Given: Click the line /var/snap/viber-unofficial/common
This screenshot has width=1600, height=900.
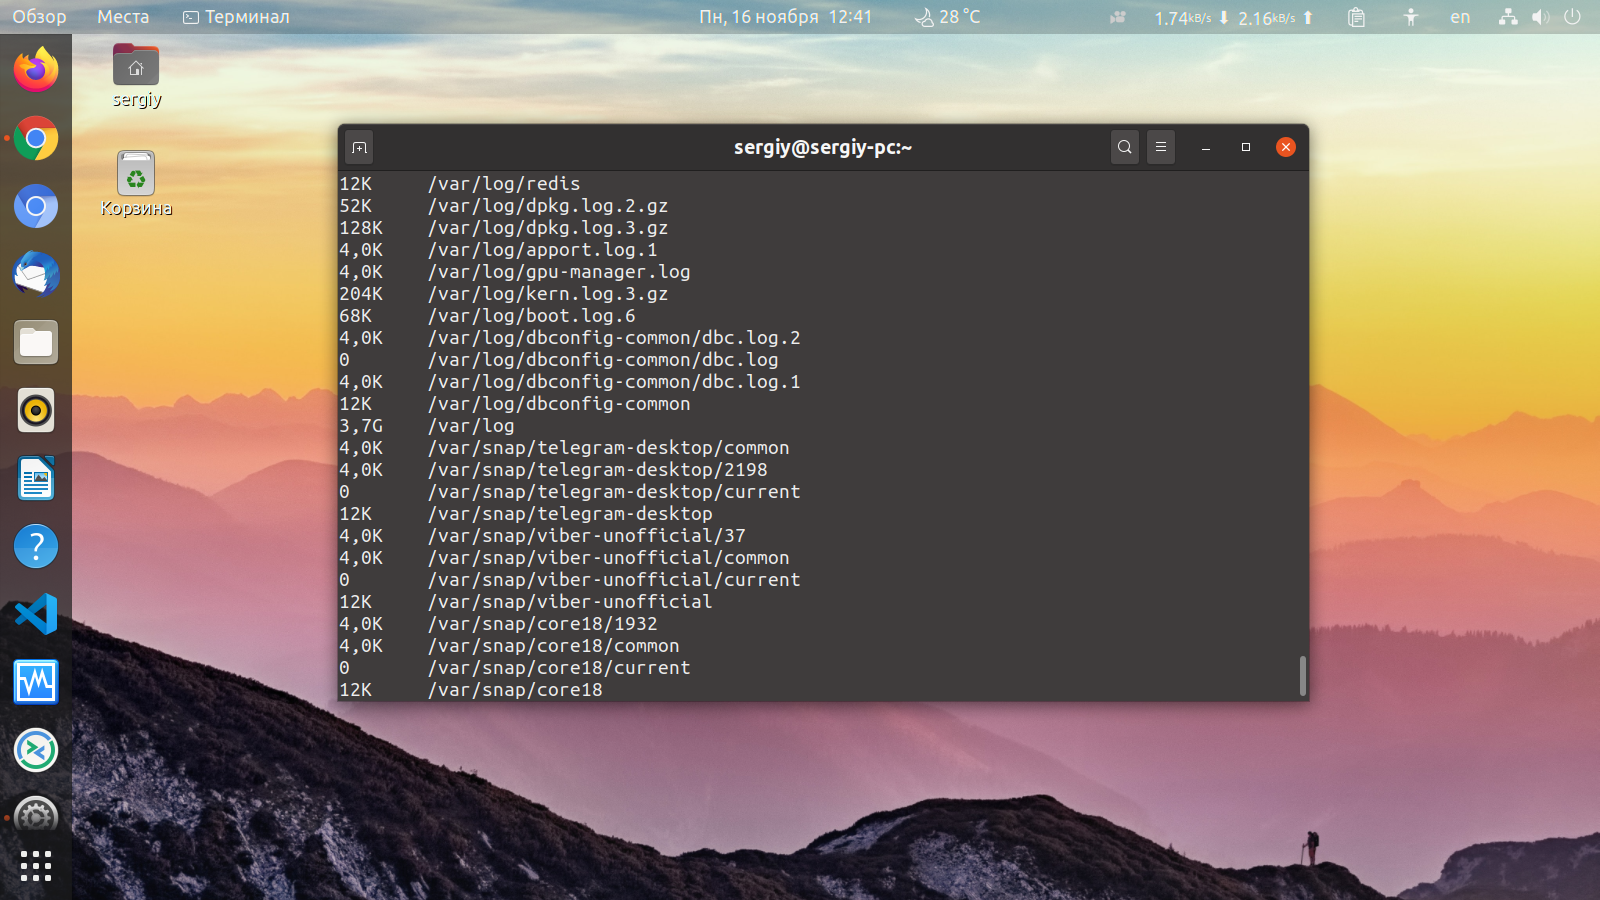Looking at the screenshot, I should [x=609, y=558].
